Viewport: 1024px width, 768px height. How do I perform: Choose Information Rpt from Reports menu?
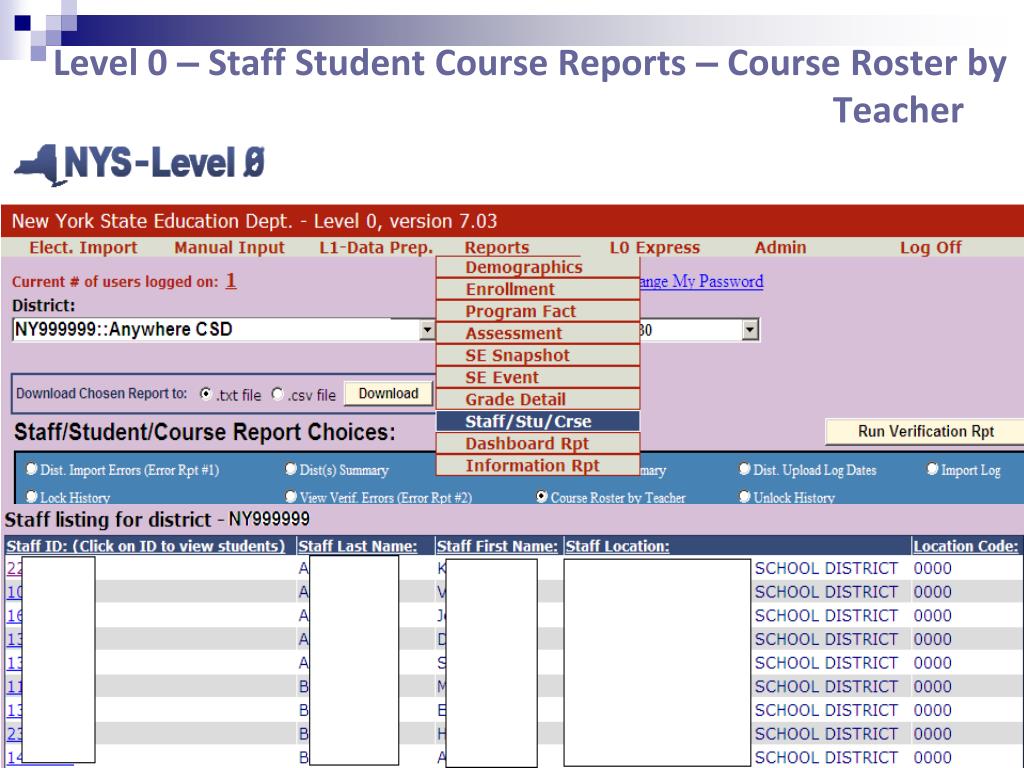click(537, 466)
